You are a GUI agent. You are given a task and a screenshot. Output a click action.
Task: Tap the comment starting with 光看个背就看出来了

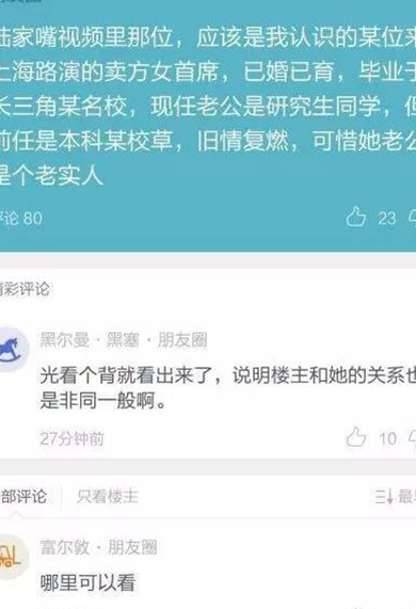click(x=228, y=388)
